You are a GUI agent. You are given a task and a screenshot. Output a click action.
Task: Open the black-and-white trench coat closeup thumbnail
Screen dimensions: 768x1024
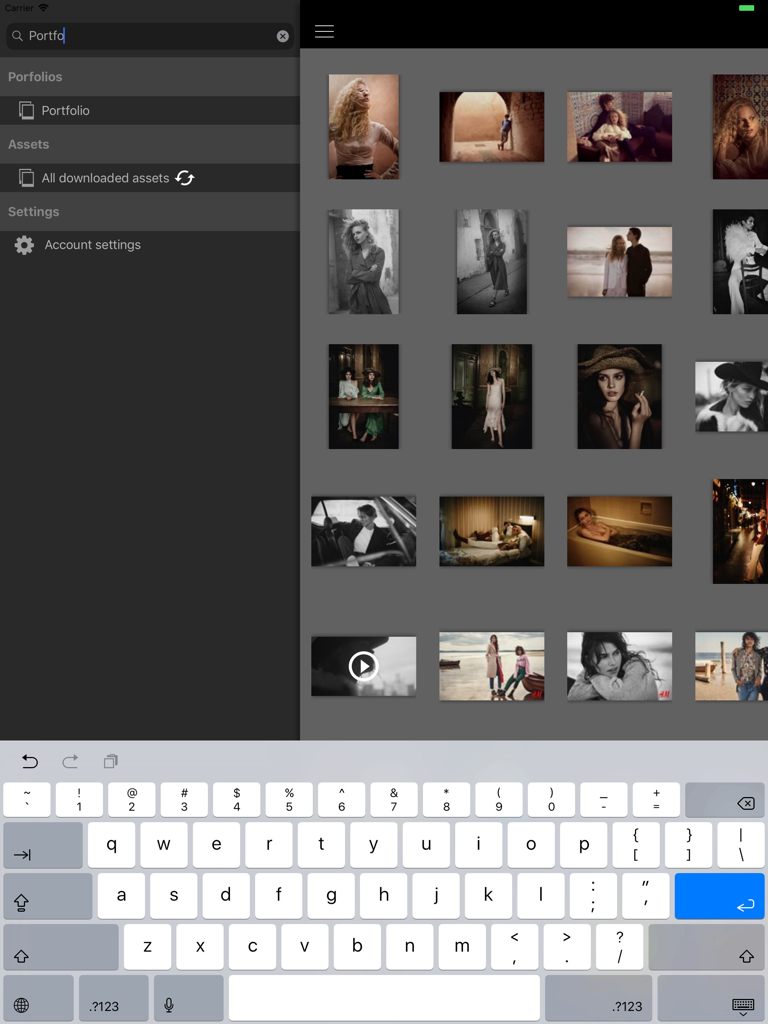click(x=364, y=261)
